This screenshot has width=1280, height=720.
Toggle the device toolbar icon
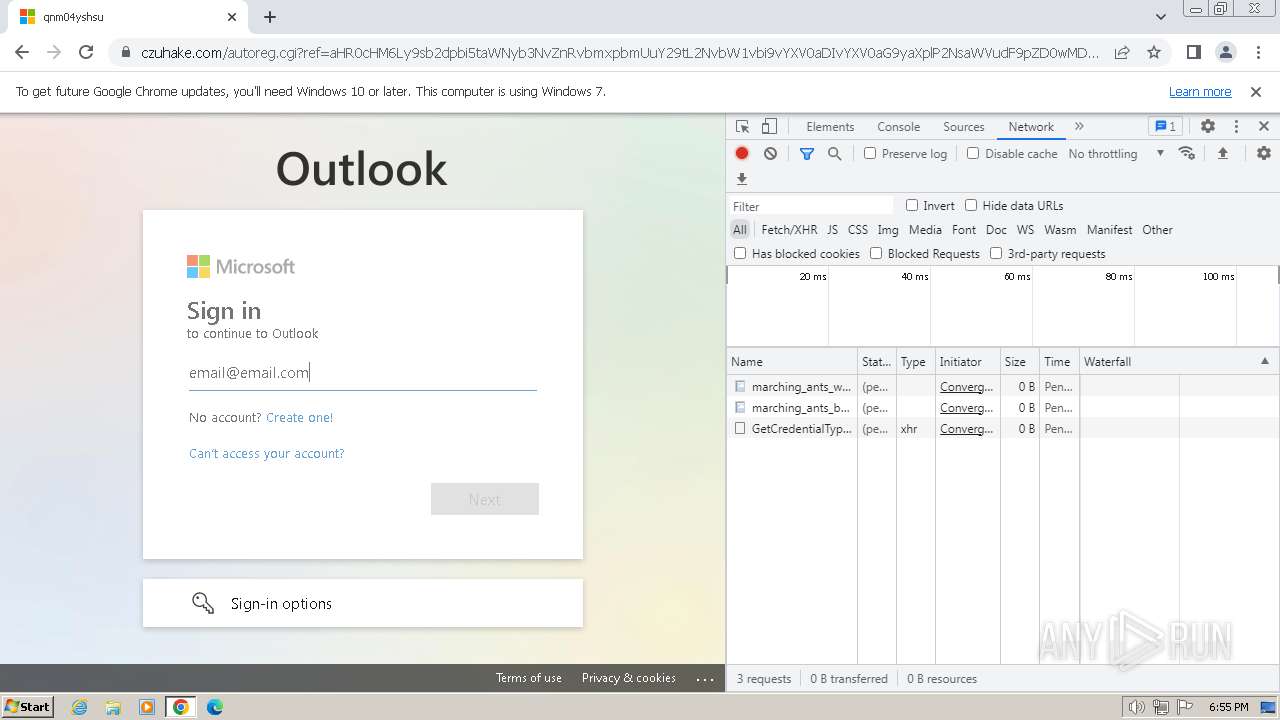pos(769,127)
